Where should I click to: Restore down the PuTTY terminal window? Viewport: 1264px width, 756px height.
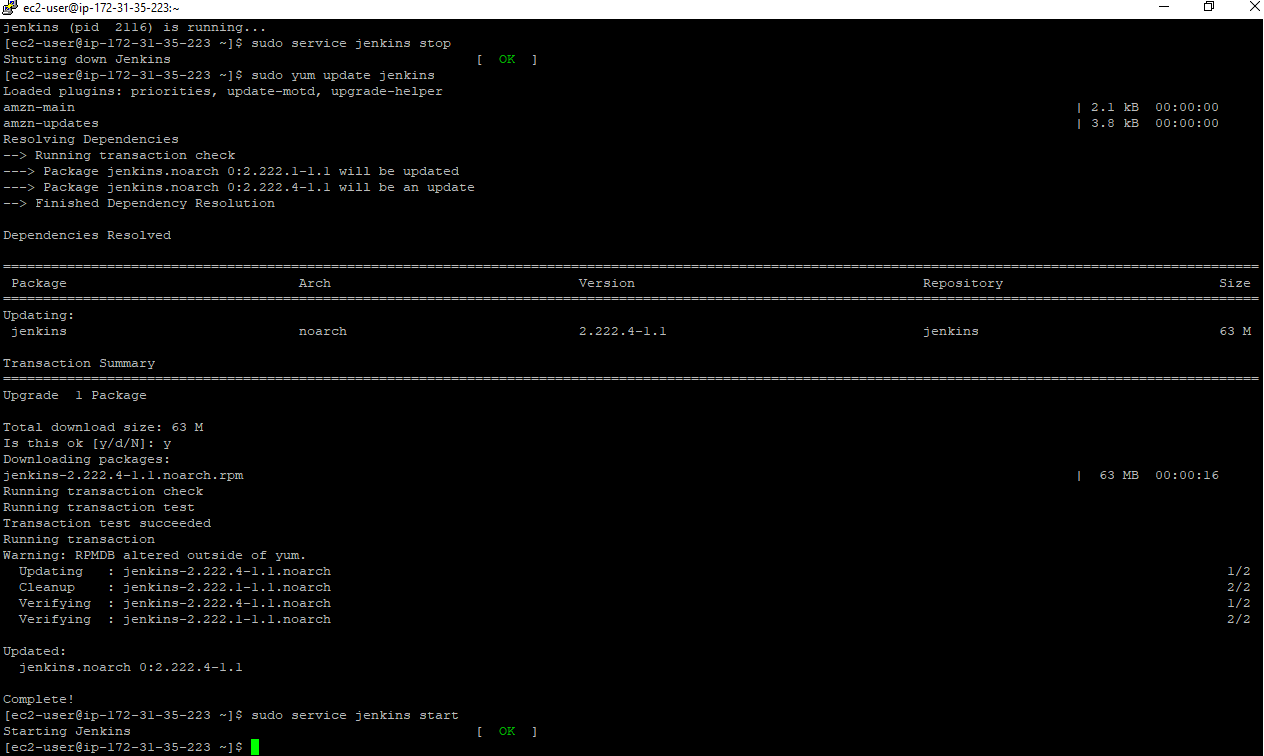(x=1209, y=7)
